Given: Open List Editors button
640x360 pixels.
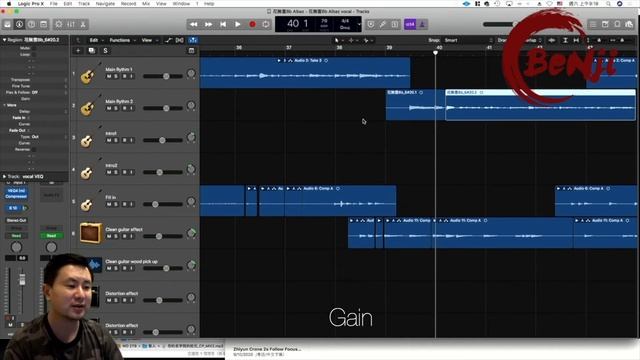Looking at the screenshot, I should pos(593,24).
